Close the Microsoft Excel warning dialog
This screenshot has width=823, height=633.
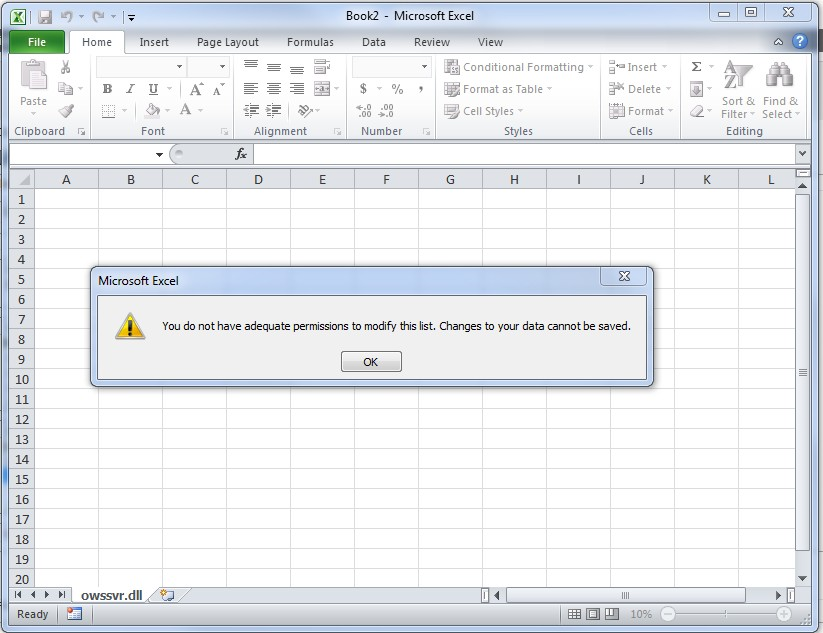point(624,276)
